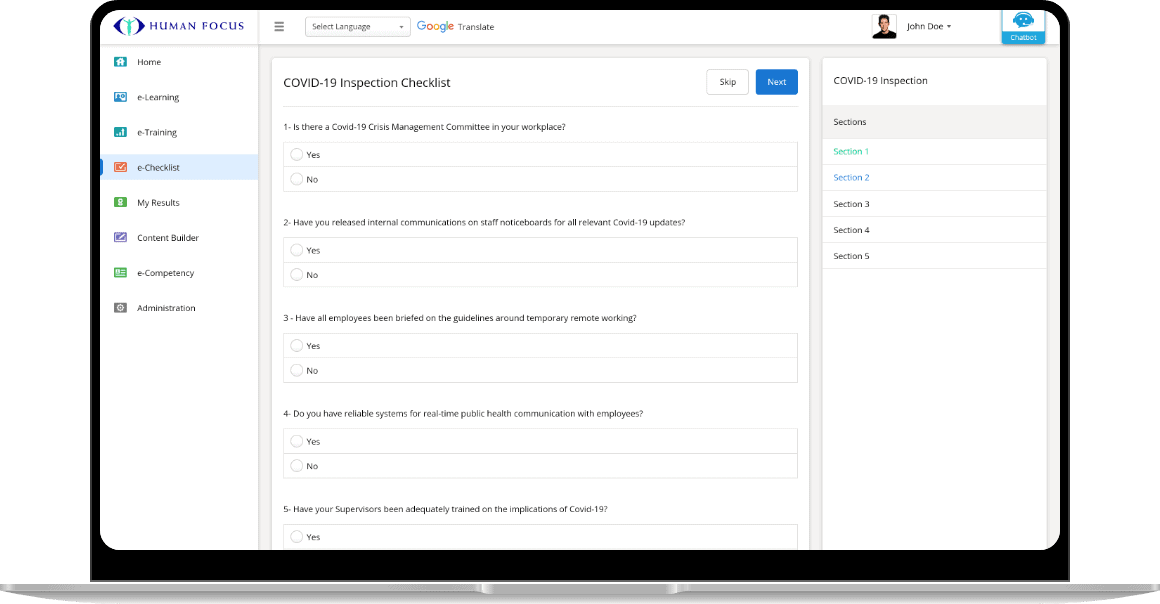
Task: Click the e-Competency icon
Action: tap(120, 273)
